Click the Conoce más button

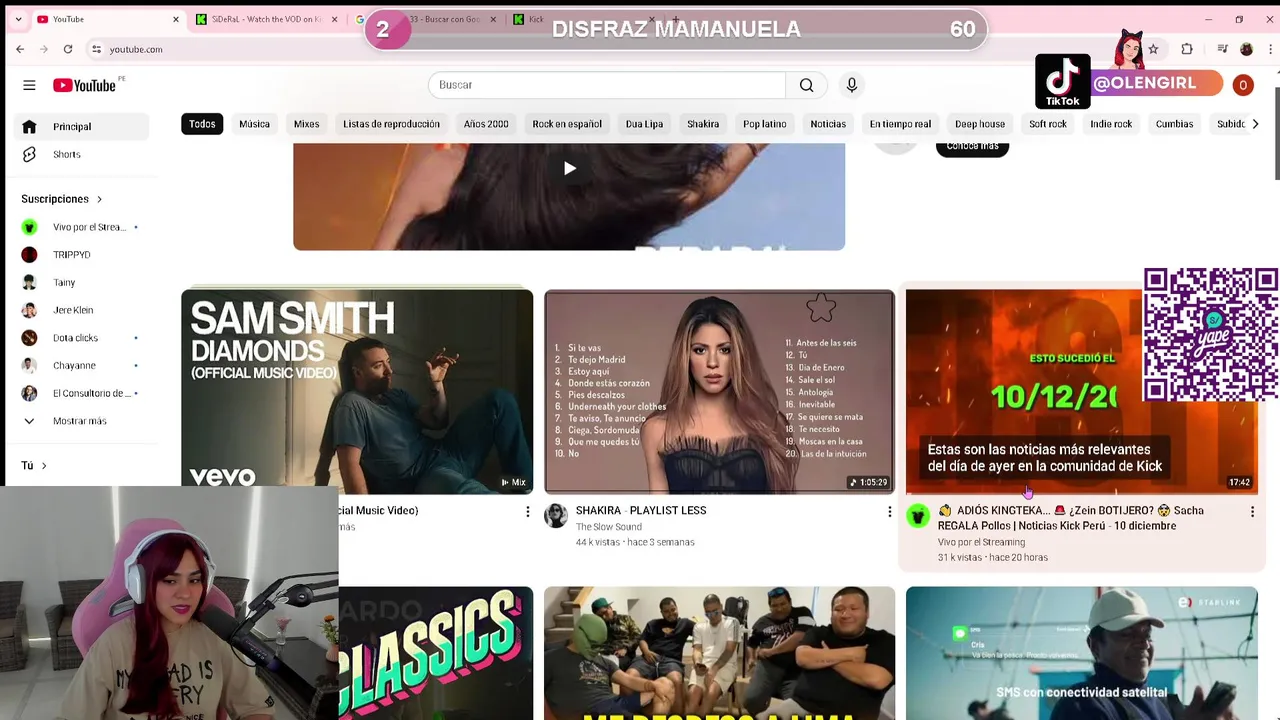click(x=972, y=147)
